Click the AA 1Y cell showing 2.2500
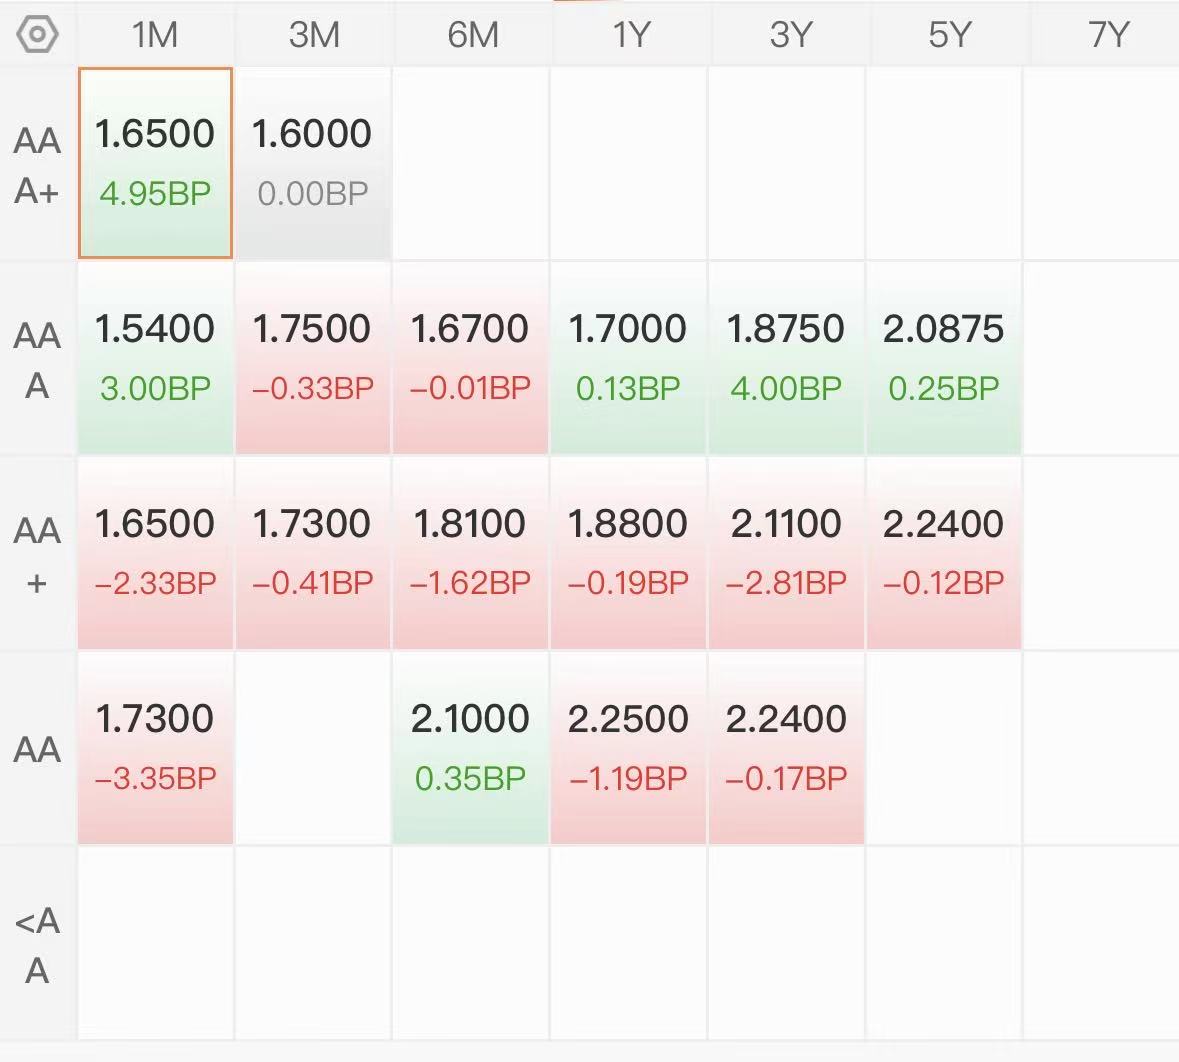 (628, 748)
